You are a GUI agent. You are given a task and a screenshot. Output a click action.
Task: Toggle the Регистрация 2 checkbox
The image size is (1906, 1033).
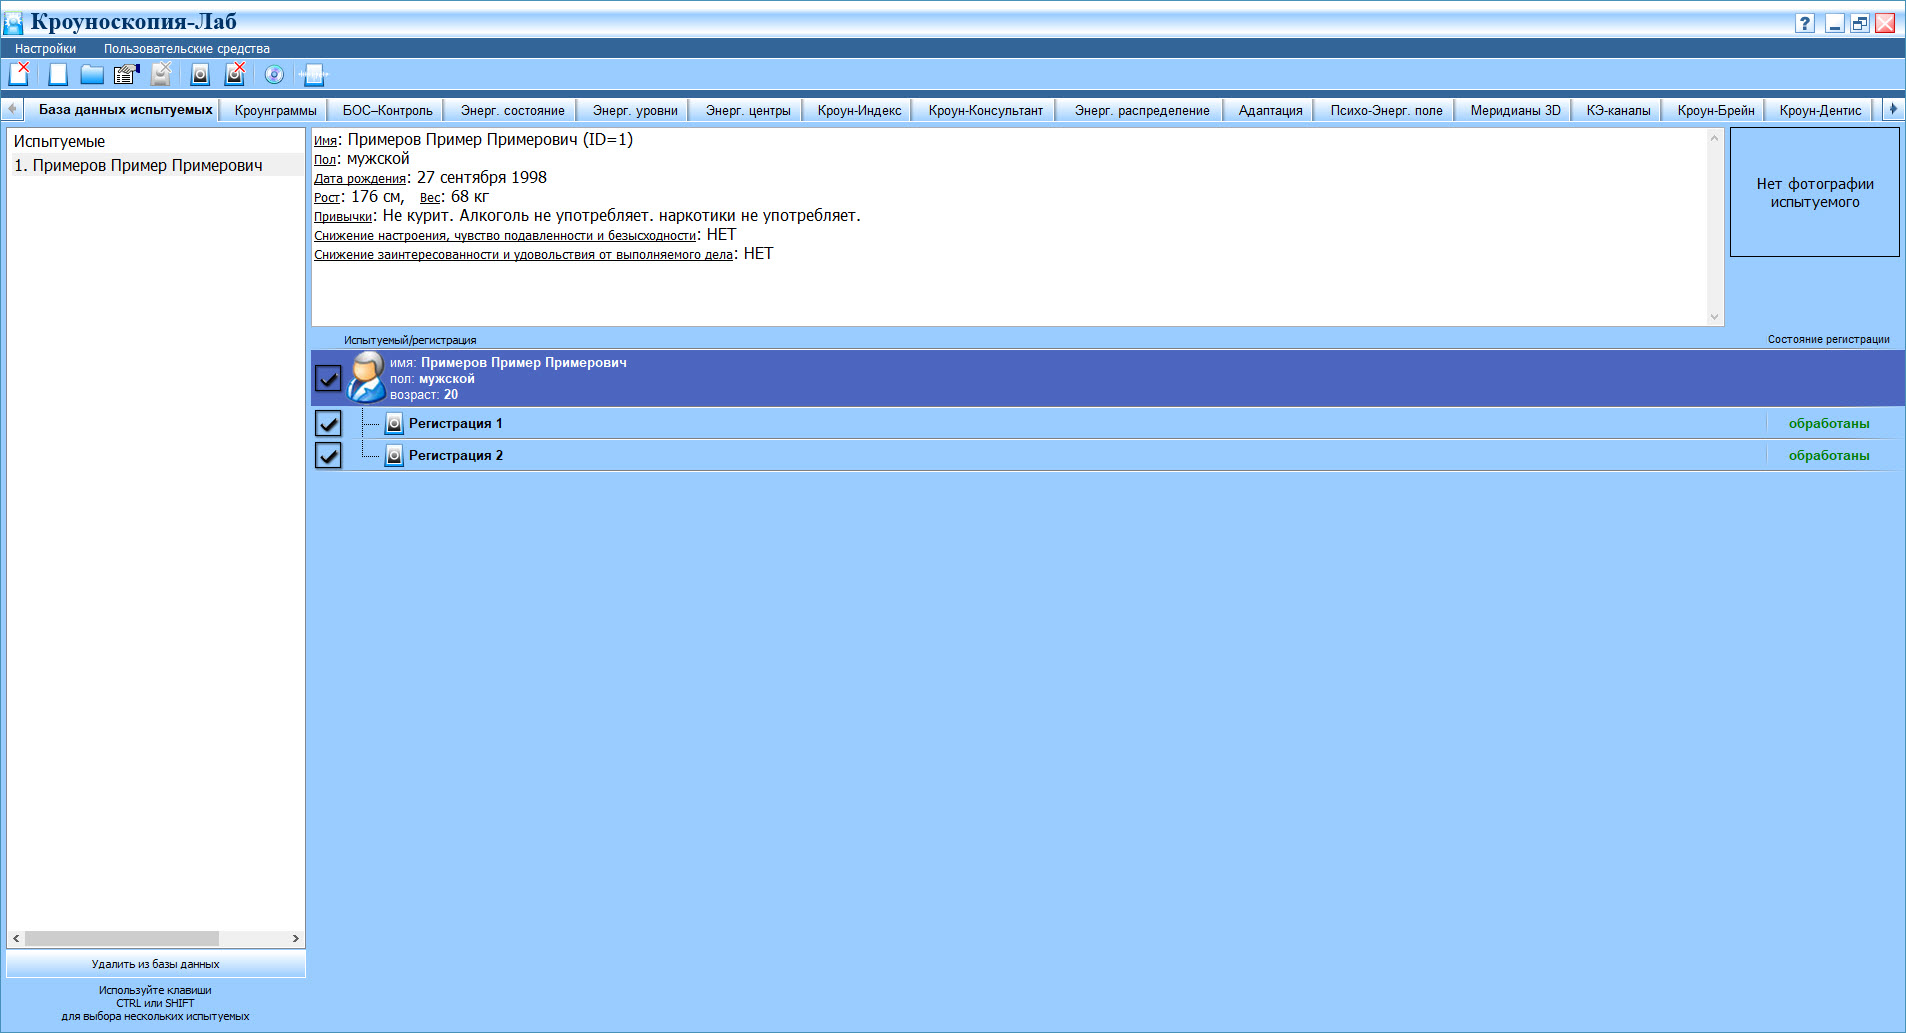point(328,455)
